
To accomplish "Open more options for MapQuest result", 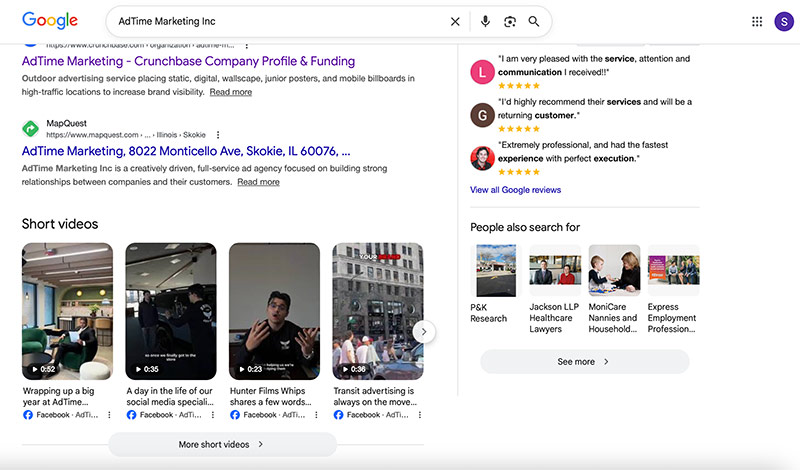I will [218, 135].
